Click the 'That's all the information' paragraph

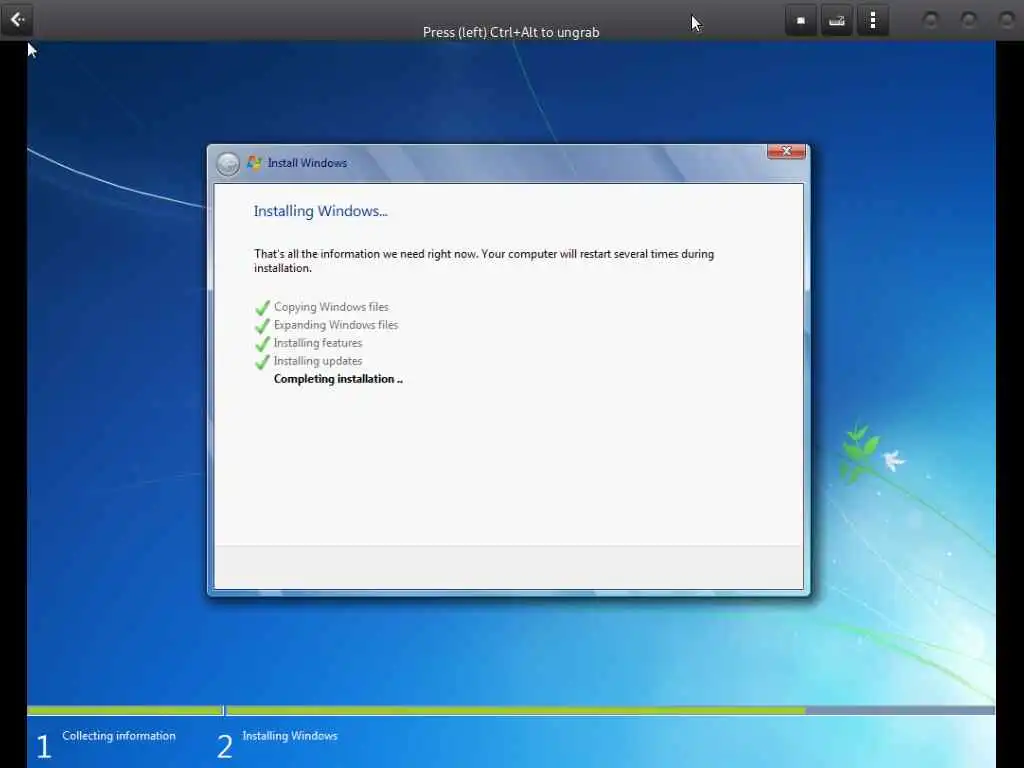(484, 261)
